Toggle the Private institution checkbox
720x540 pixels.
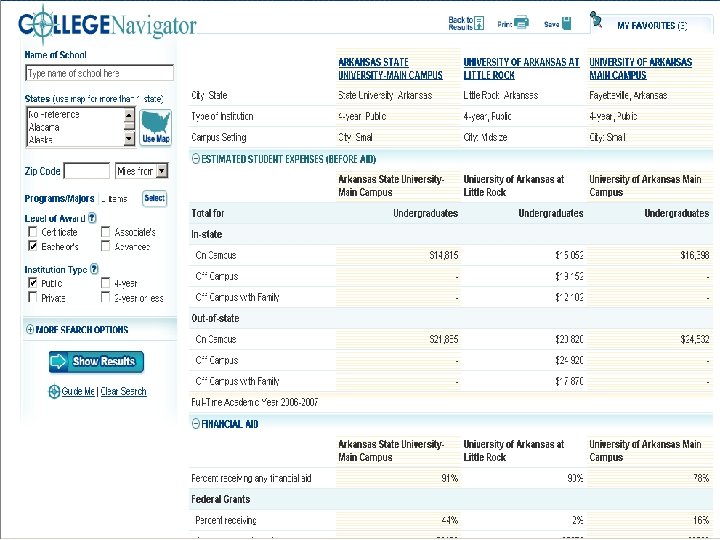click(x=33, y=298)
